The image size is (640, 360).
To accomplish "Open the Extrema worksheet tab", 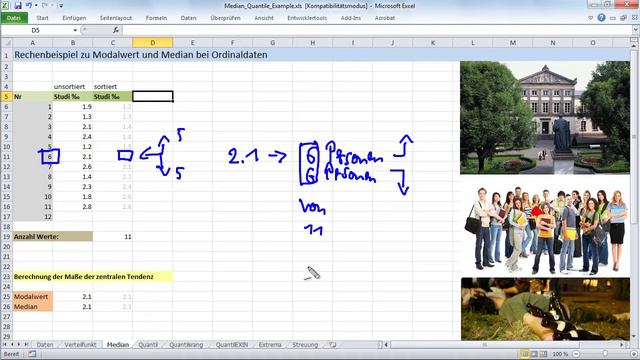I will tap(270, 345).
